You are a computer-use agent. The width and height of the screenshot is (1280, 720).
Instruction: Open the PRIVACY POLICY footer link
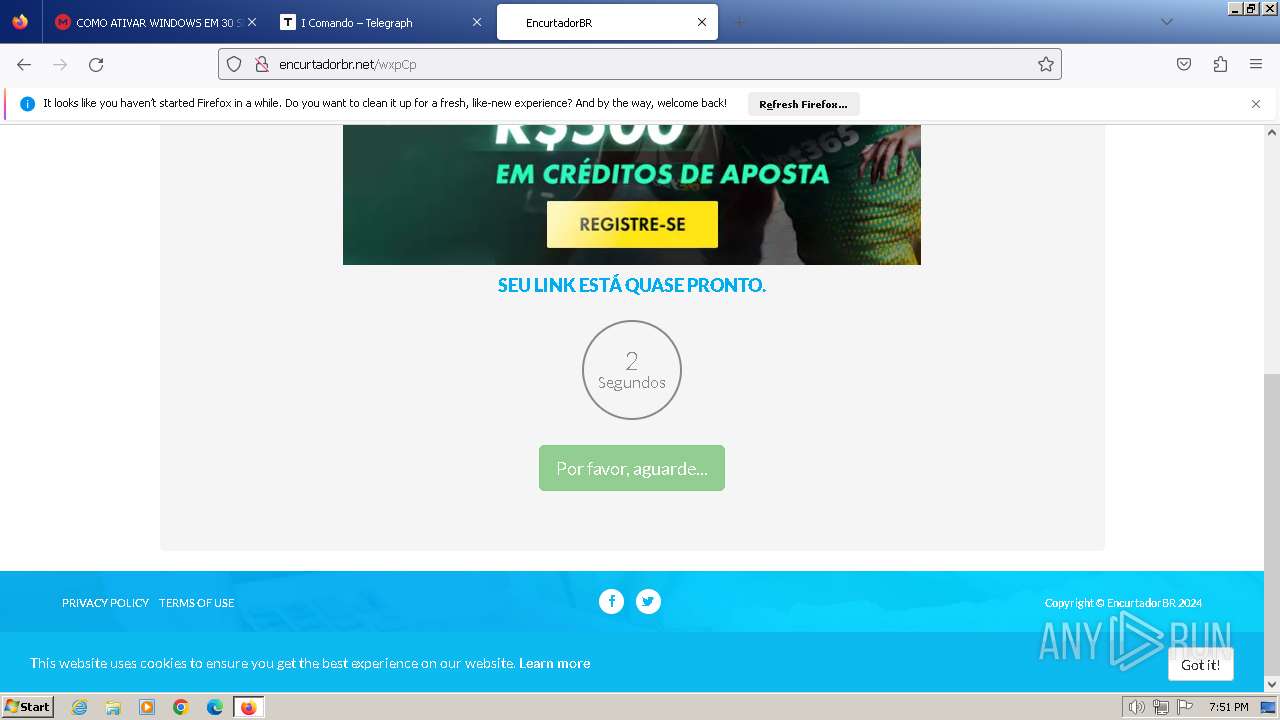(105, 603)
